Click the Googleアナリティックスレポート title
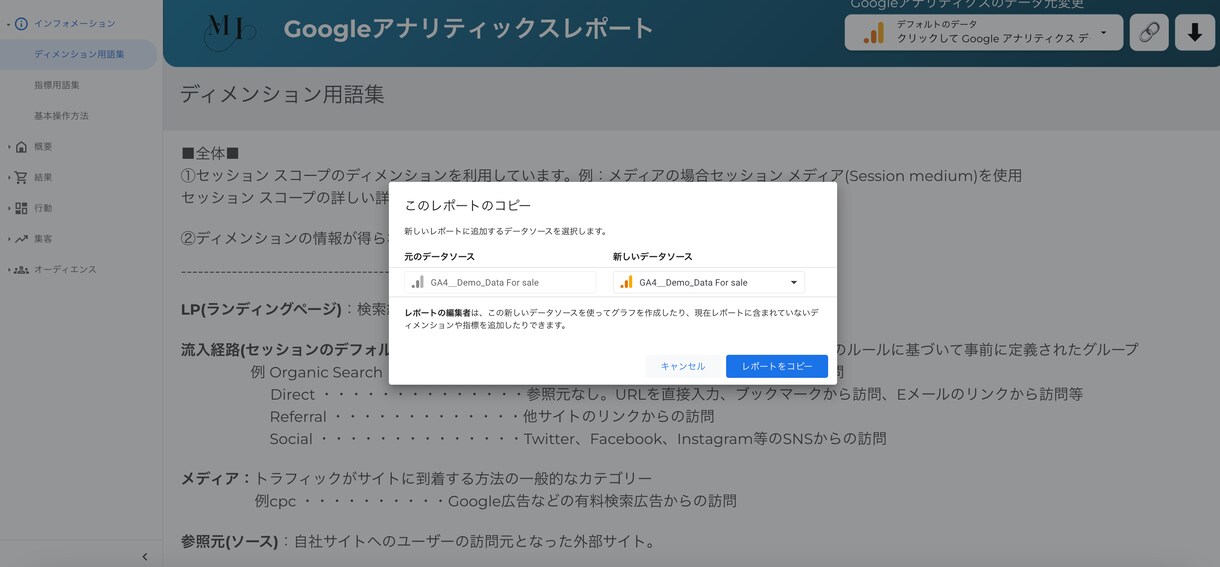Viewport: 1220px width, 567px height. [468, 29]
